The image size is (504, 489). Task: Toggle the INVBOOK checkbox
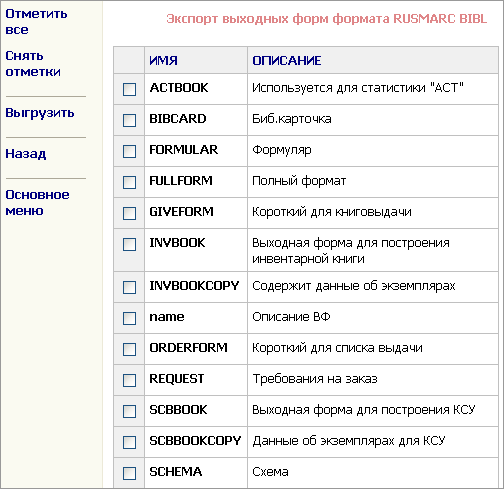[x=129, y=244]
